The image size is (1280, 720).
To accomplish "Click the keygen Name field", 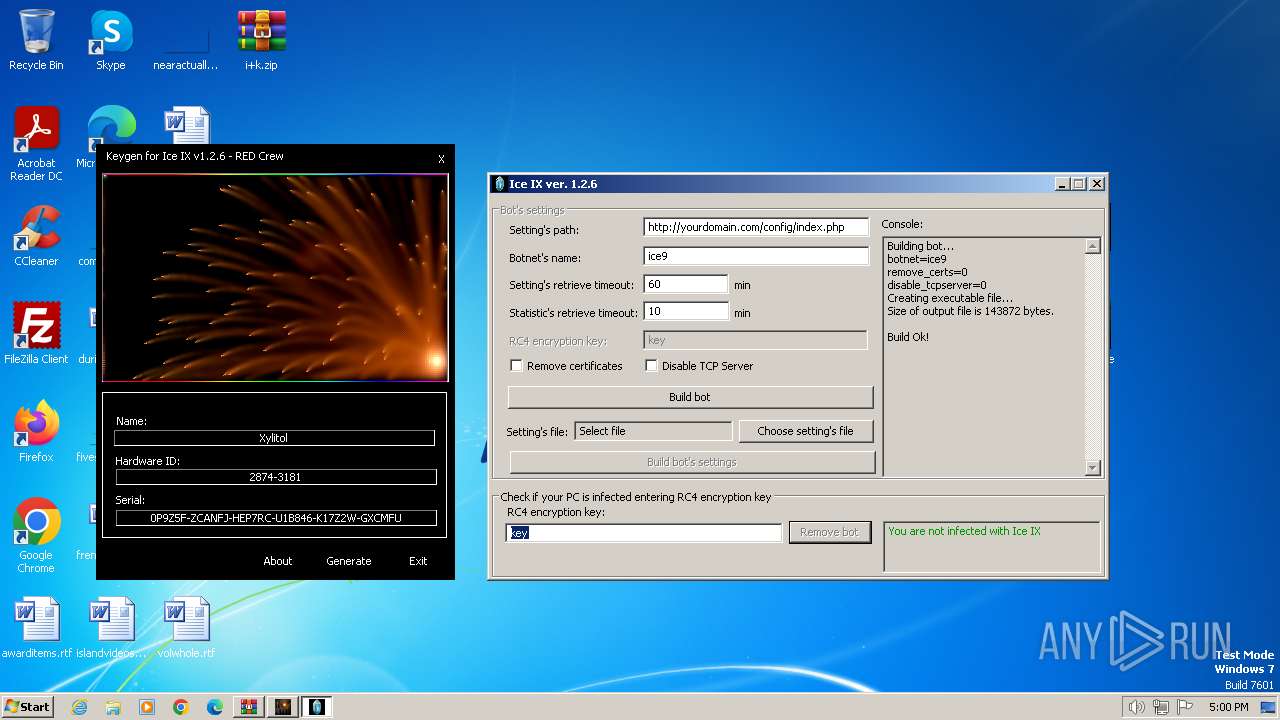I will 274,438.
